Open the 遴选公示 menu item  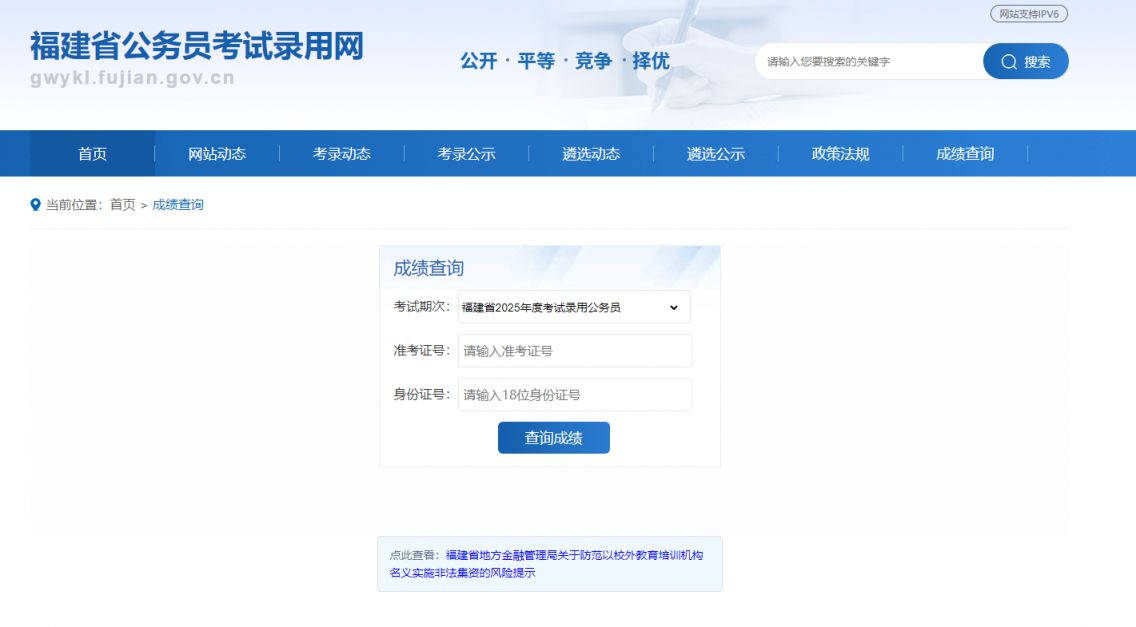coord(715,154)
